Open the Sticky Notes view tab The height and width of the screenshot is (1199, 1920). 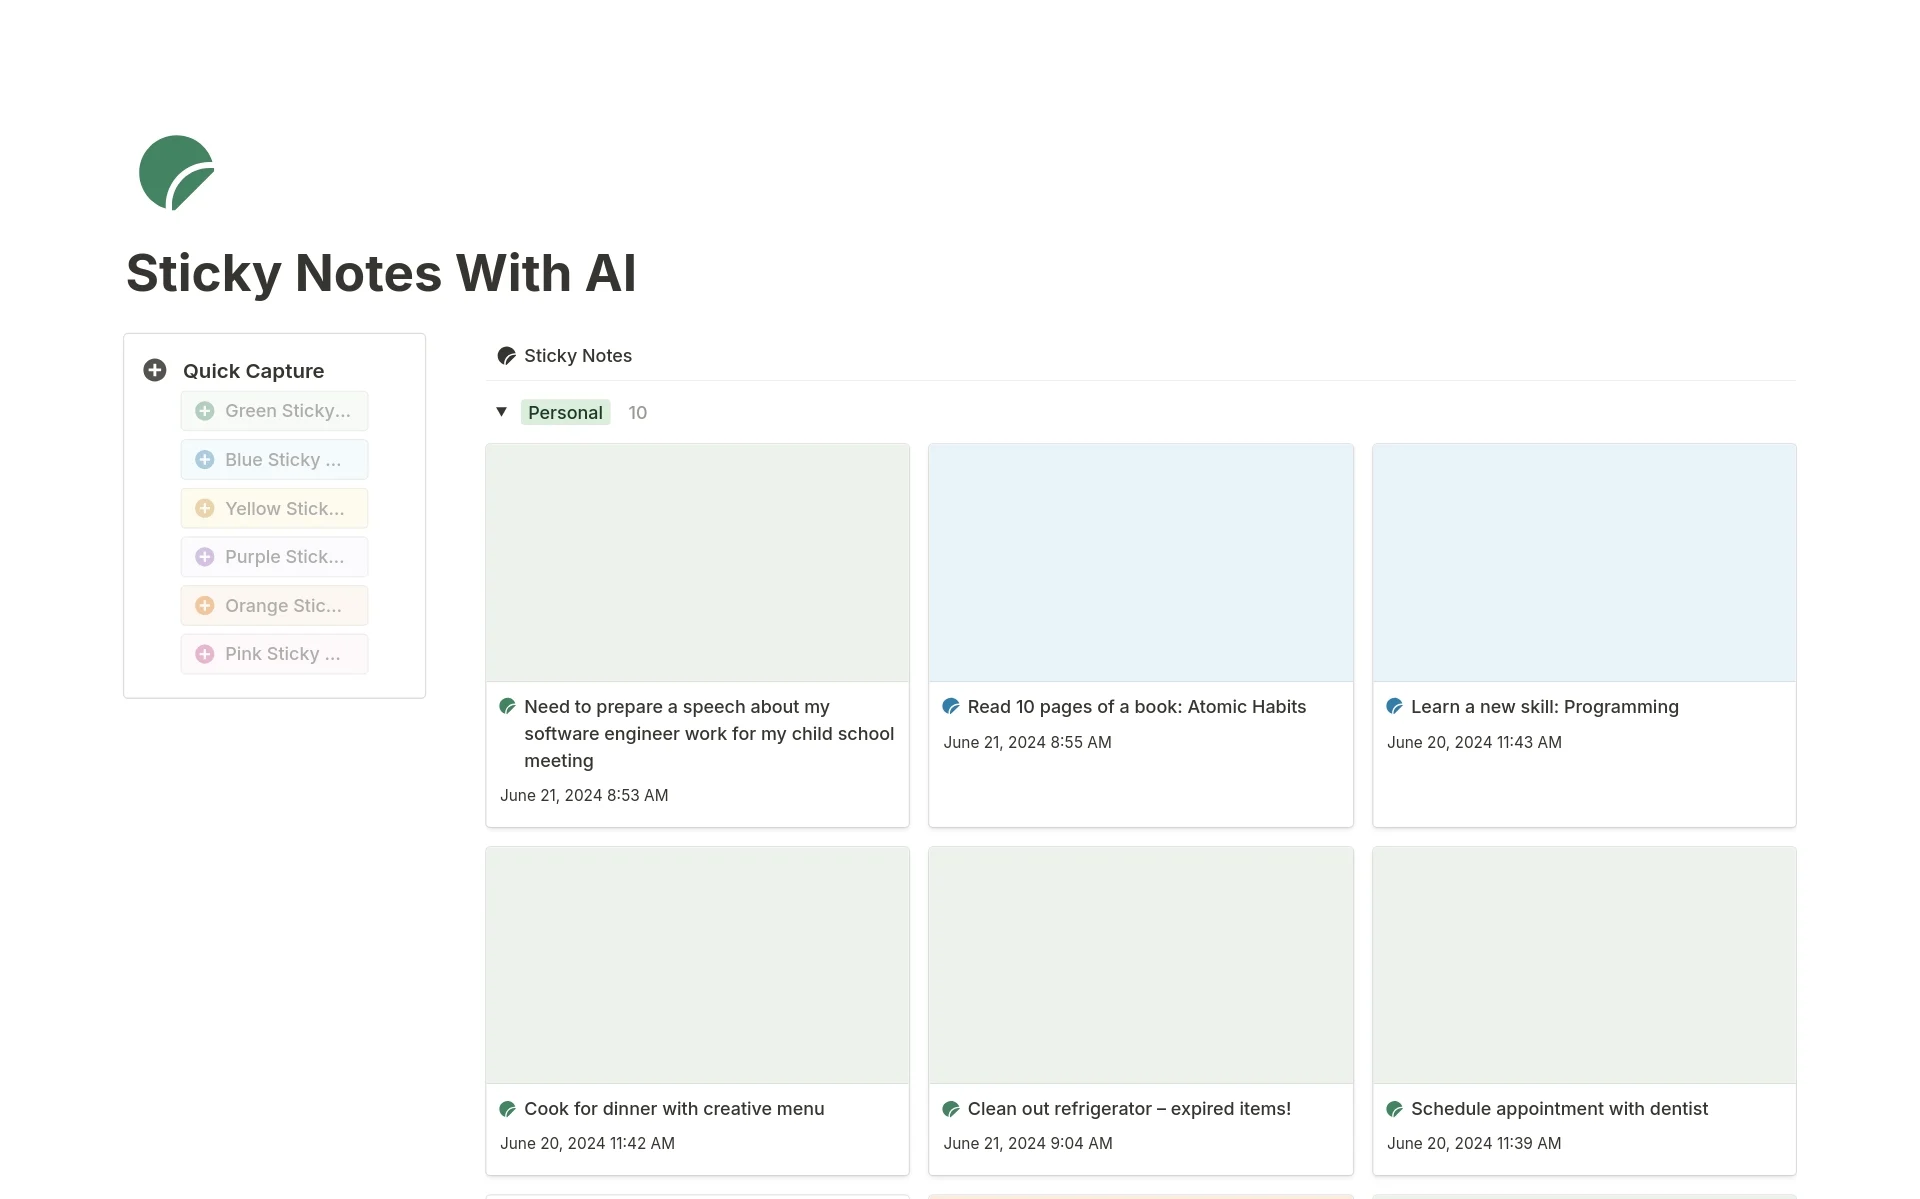coord(565,356)
